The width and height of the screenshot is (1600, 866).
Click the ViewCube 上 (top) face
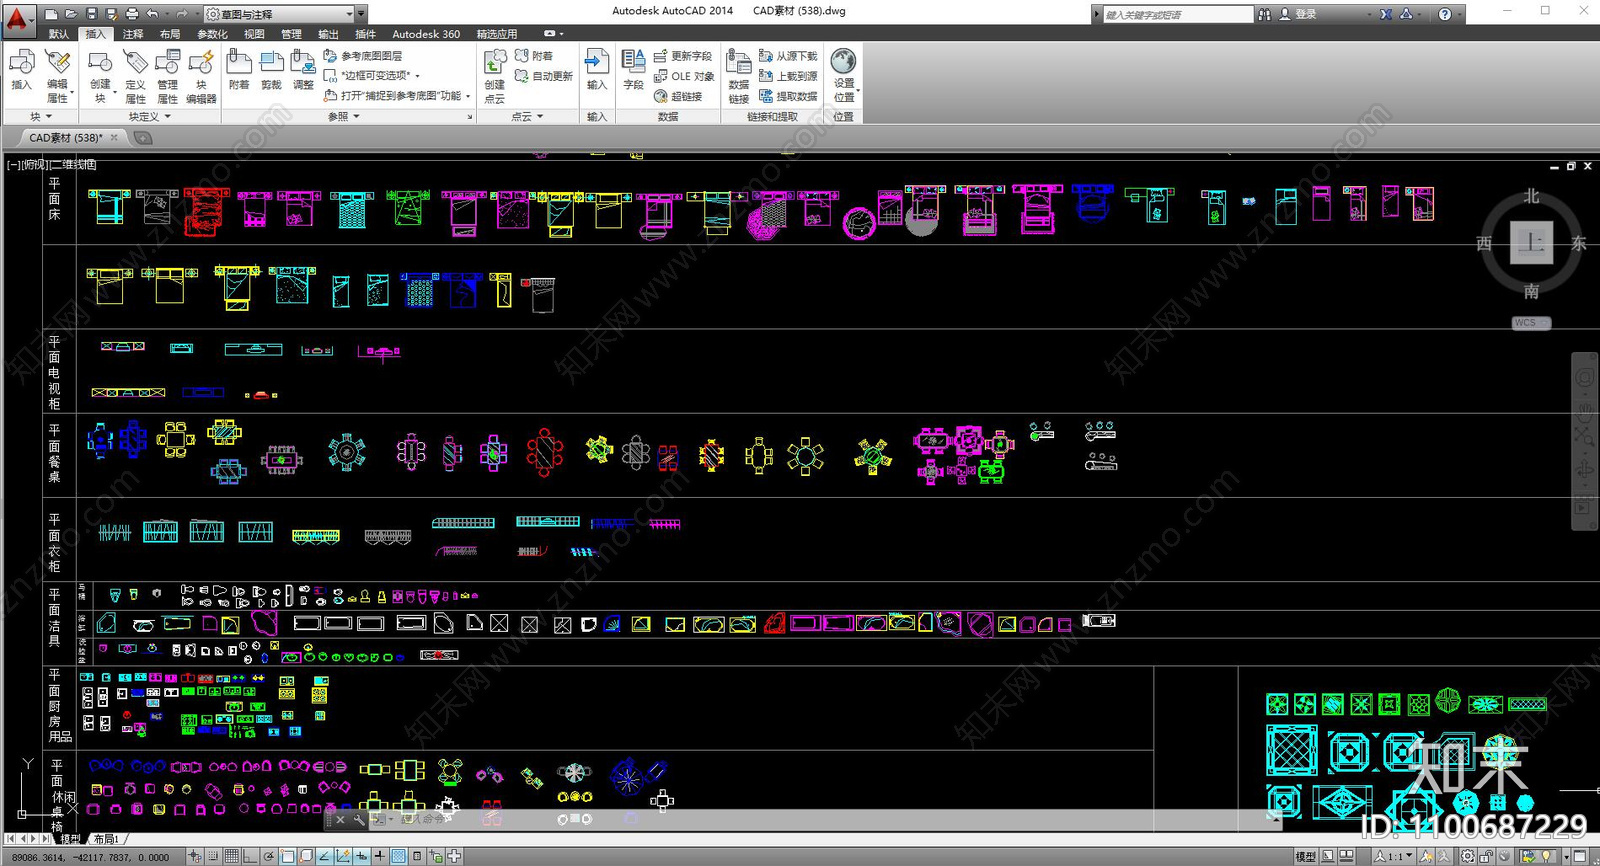pos(1531,242)
